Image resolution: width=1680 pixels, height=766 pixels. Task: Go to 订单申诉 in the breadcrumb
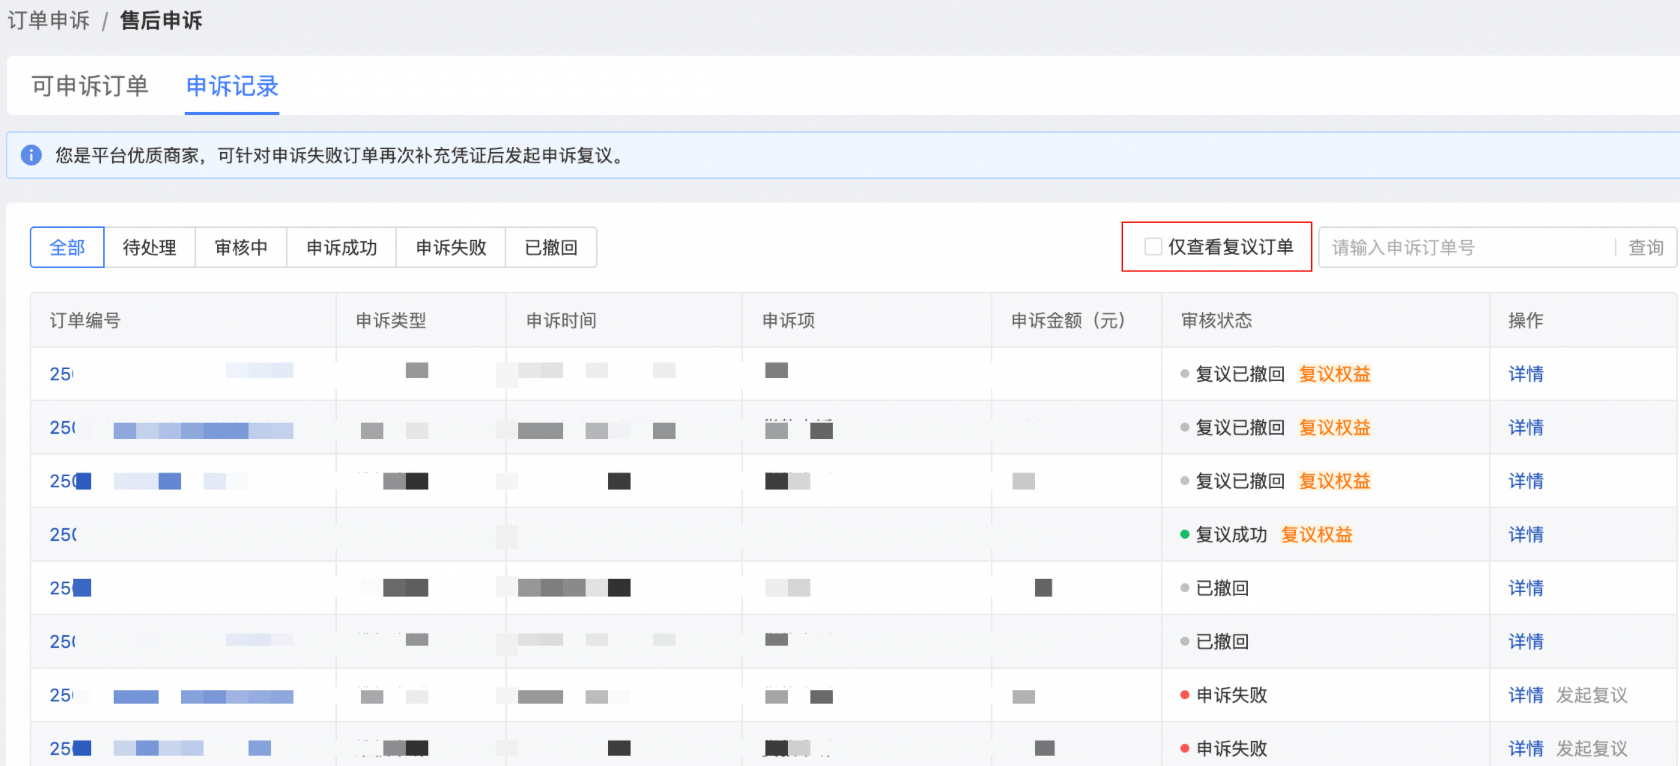click(48, 21)
